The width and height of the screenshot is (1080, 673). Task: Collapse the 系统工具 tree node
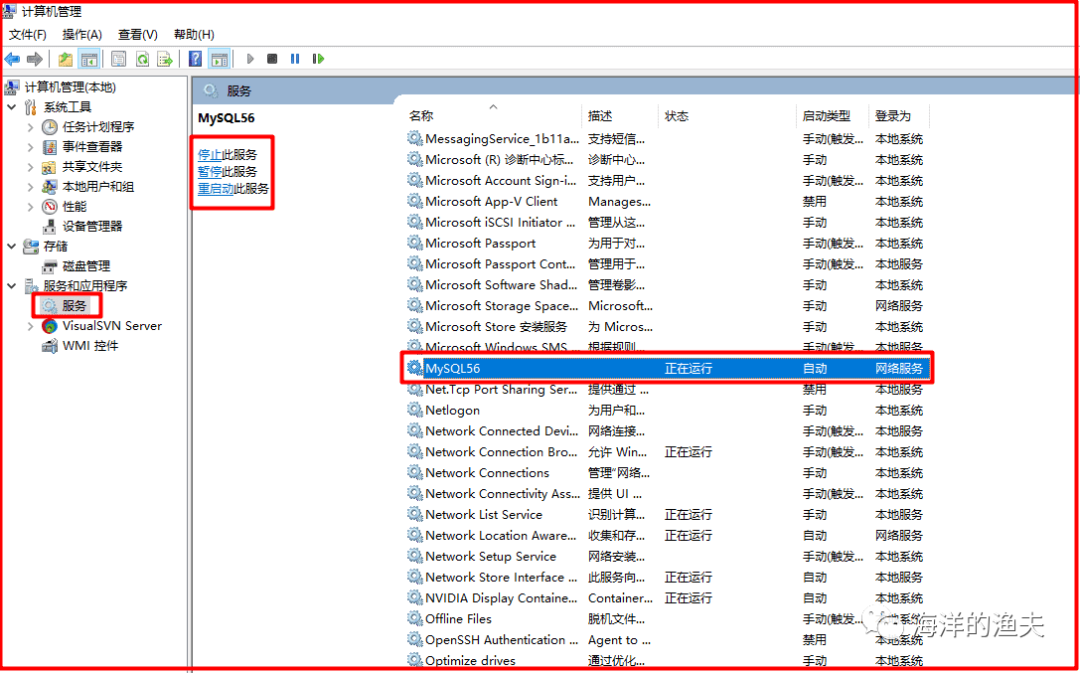(12, 107)
